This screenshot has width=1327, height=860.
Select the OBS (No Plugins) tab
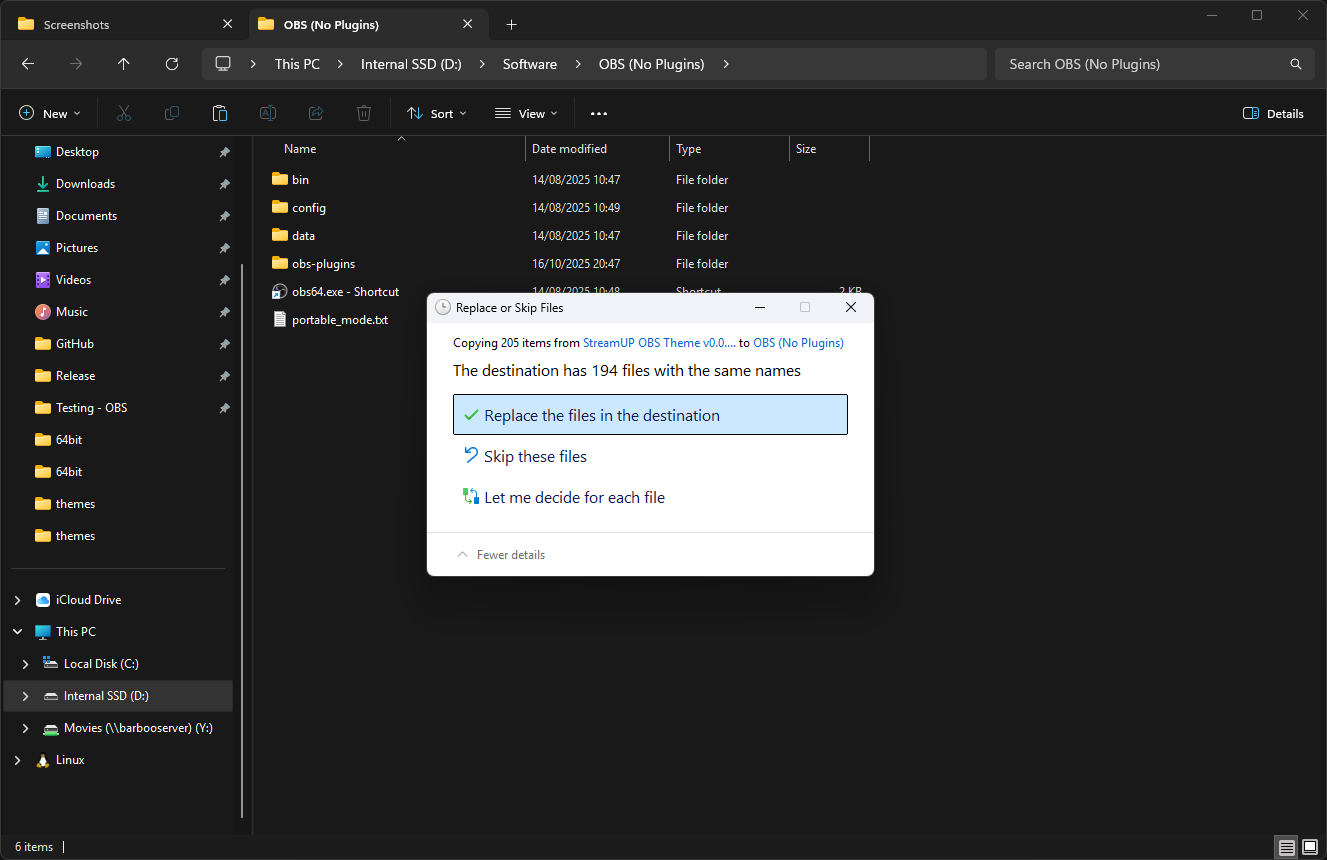[367, 24]
